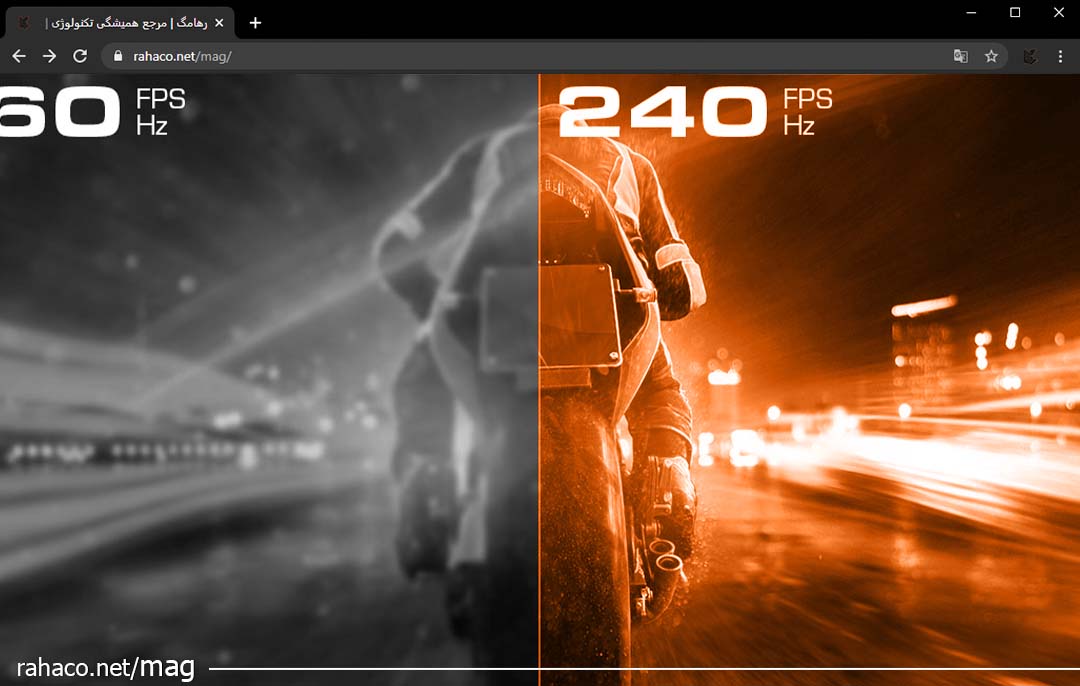The image size is (1080, 686).
Task: Close the Chrome window
Action: [x=1059, y=12]
